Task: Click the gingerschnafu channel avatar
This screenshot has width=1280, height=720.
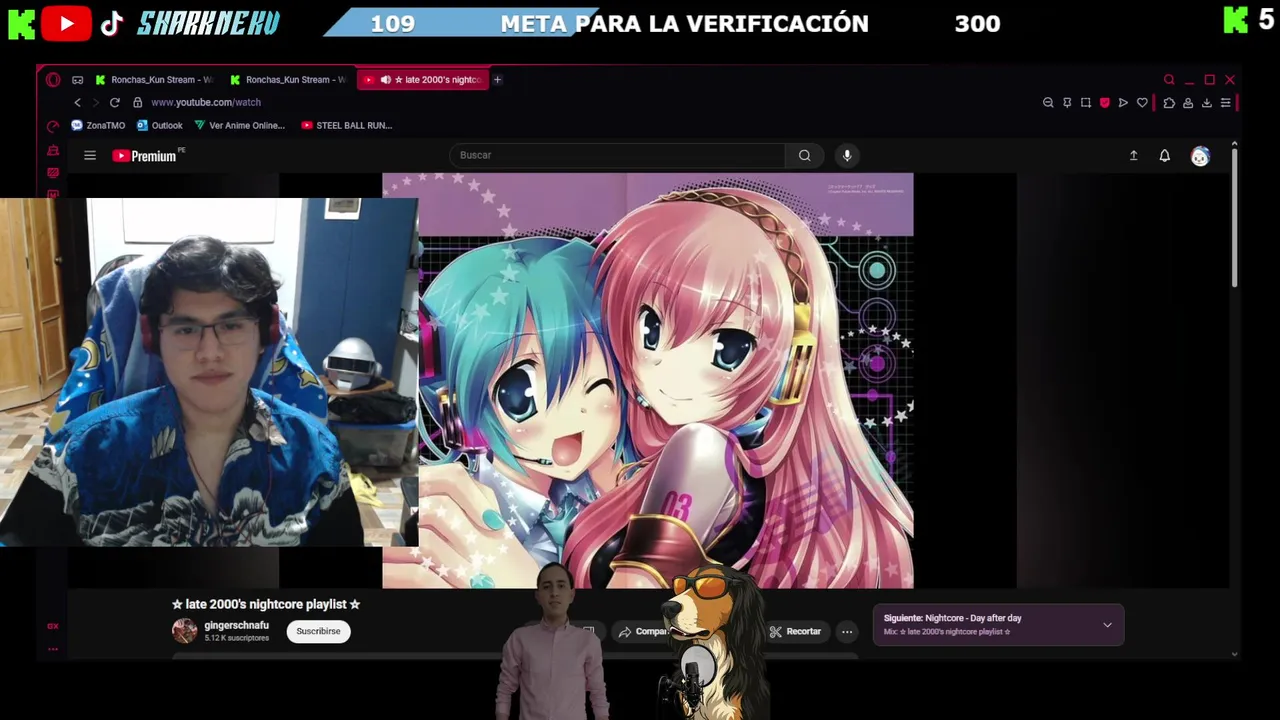Action: click(x=184, y=631)
